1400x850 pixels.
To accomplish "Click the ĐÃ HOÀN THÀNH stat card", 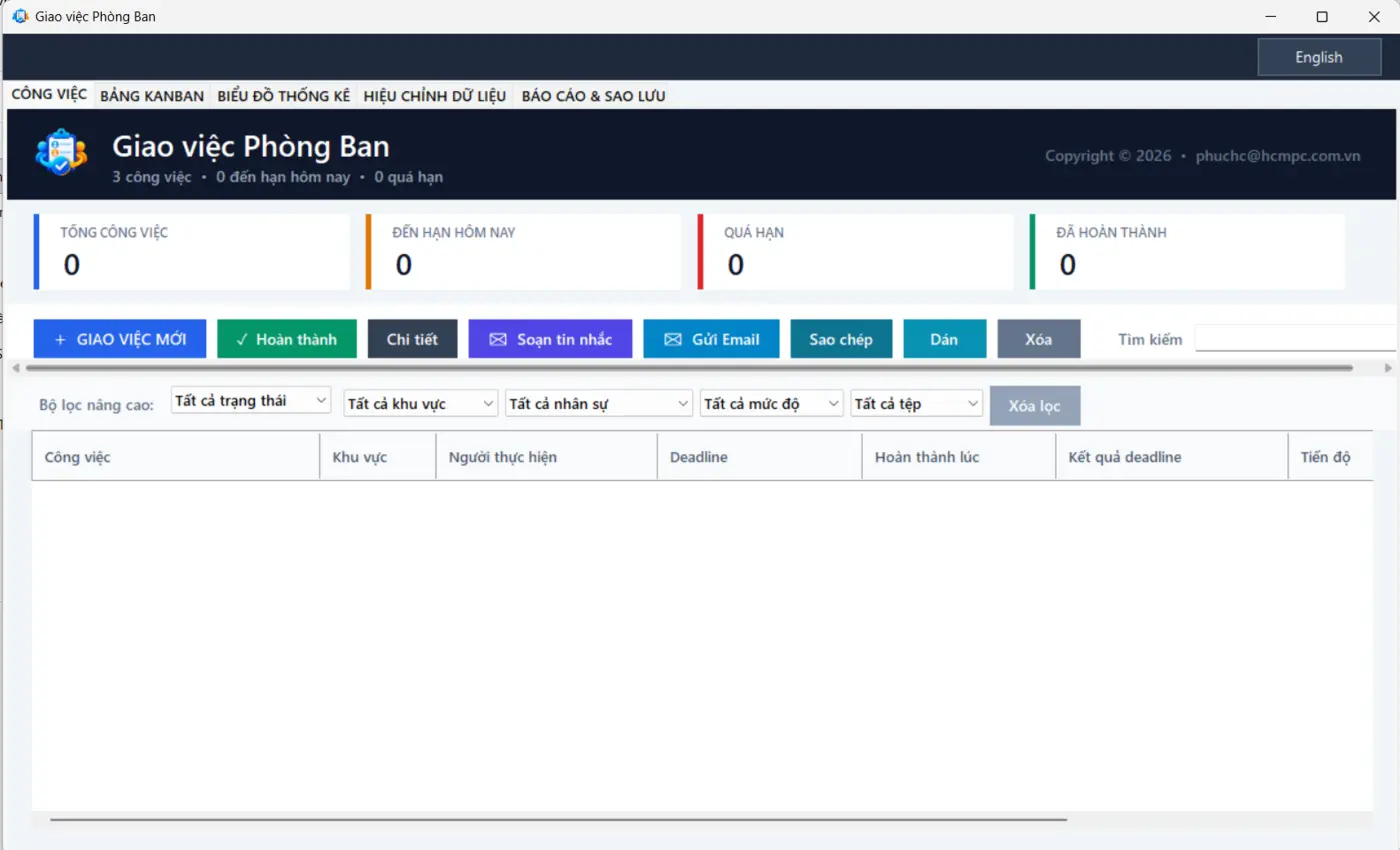I will coord(1188,252).
